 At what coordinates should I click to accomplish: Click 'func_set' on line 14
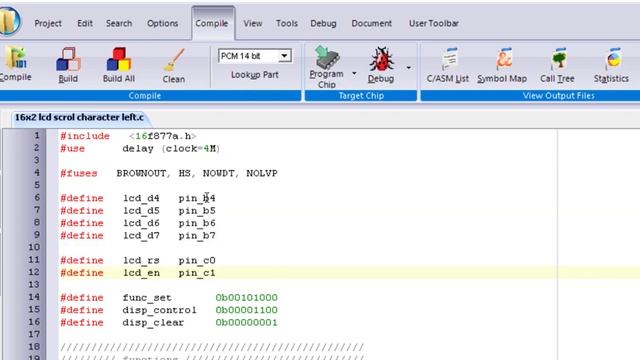click(x=147, y=298)
